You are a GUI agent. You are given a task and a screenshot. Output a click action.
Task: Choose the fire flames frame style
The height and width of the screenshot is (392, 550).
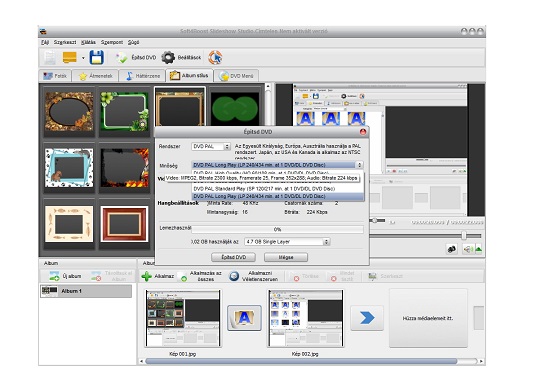coord(125,168)
